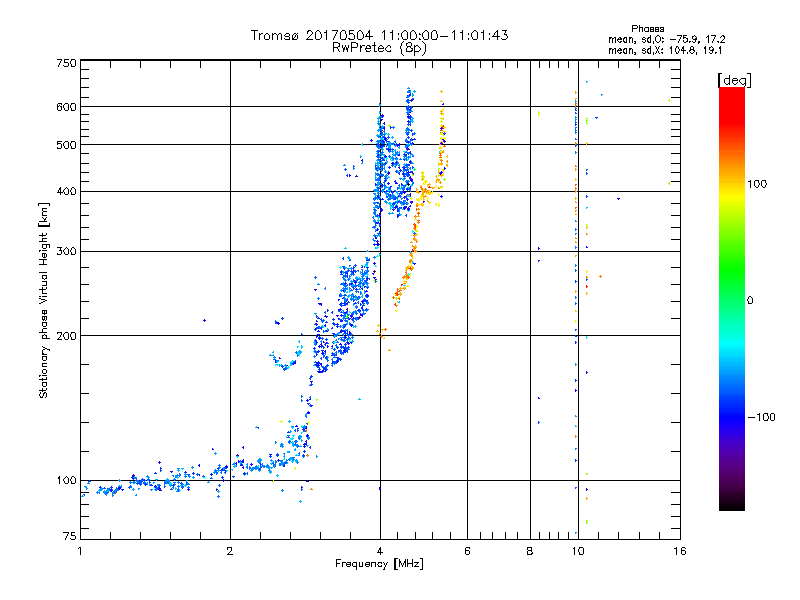Viewport: 800px width, 600px height.
Task: Click the y-axis tick label '75'
Action: (70, 536)
